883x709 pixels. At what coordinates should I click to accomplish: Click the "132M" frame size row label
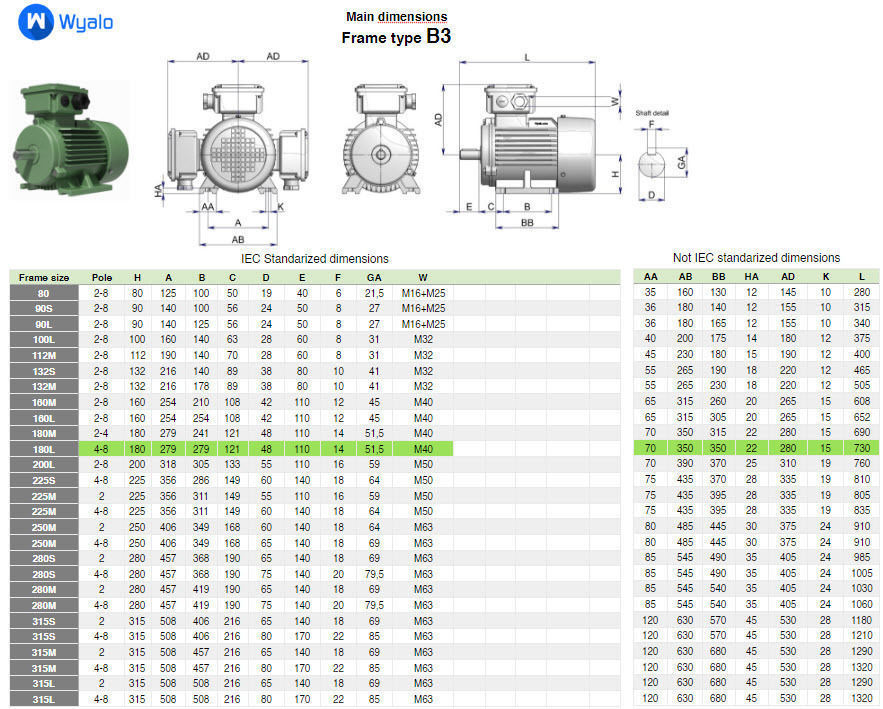pyautogui.click(x=43, y=386)
